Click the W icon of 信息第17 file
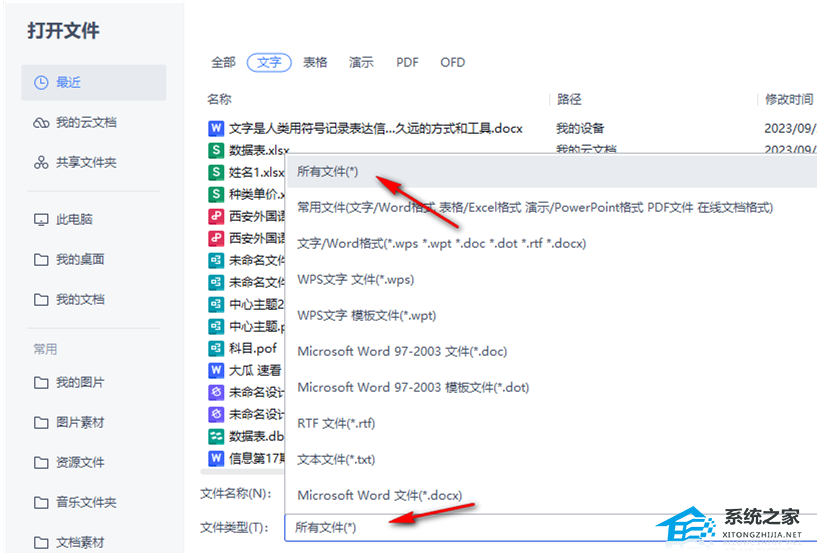Viewport: 817px width, 553px height. point(216,458)
